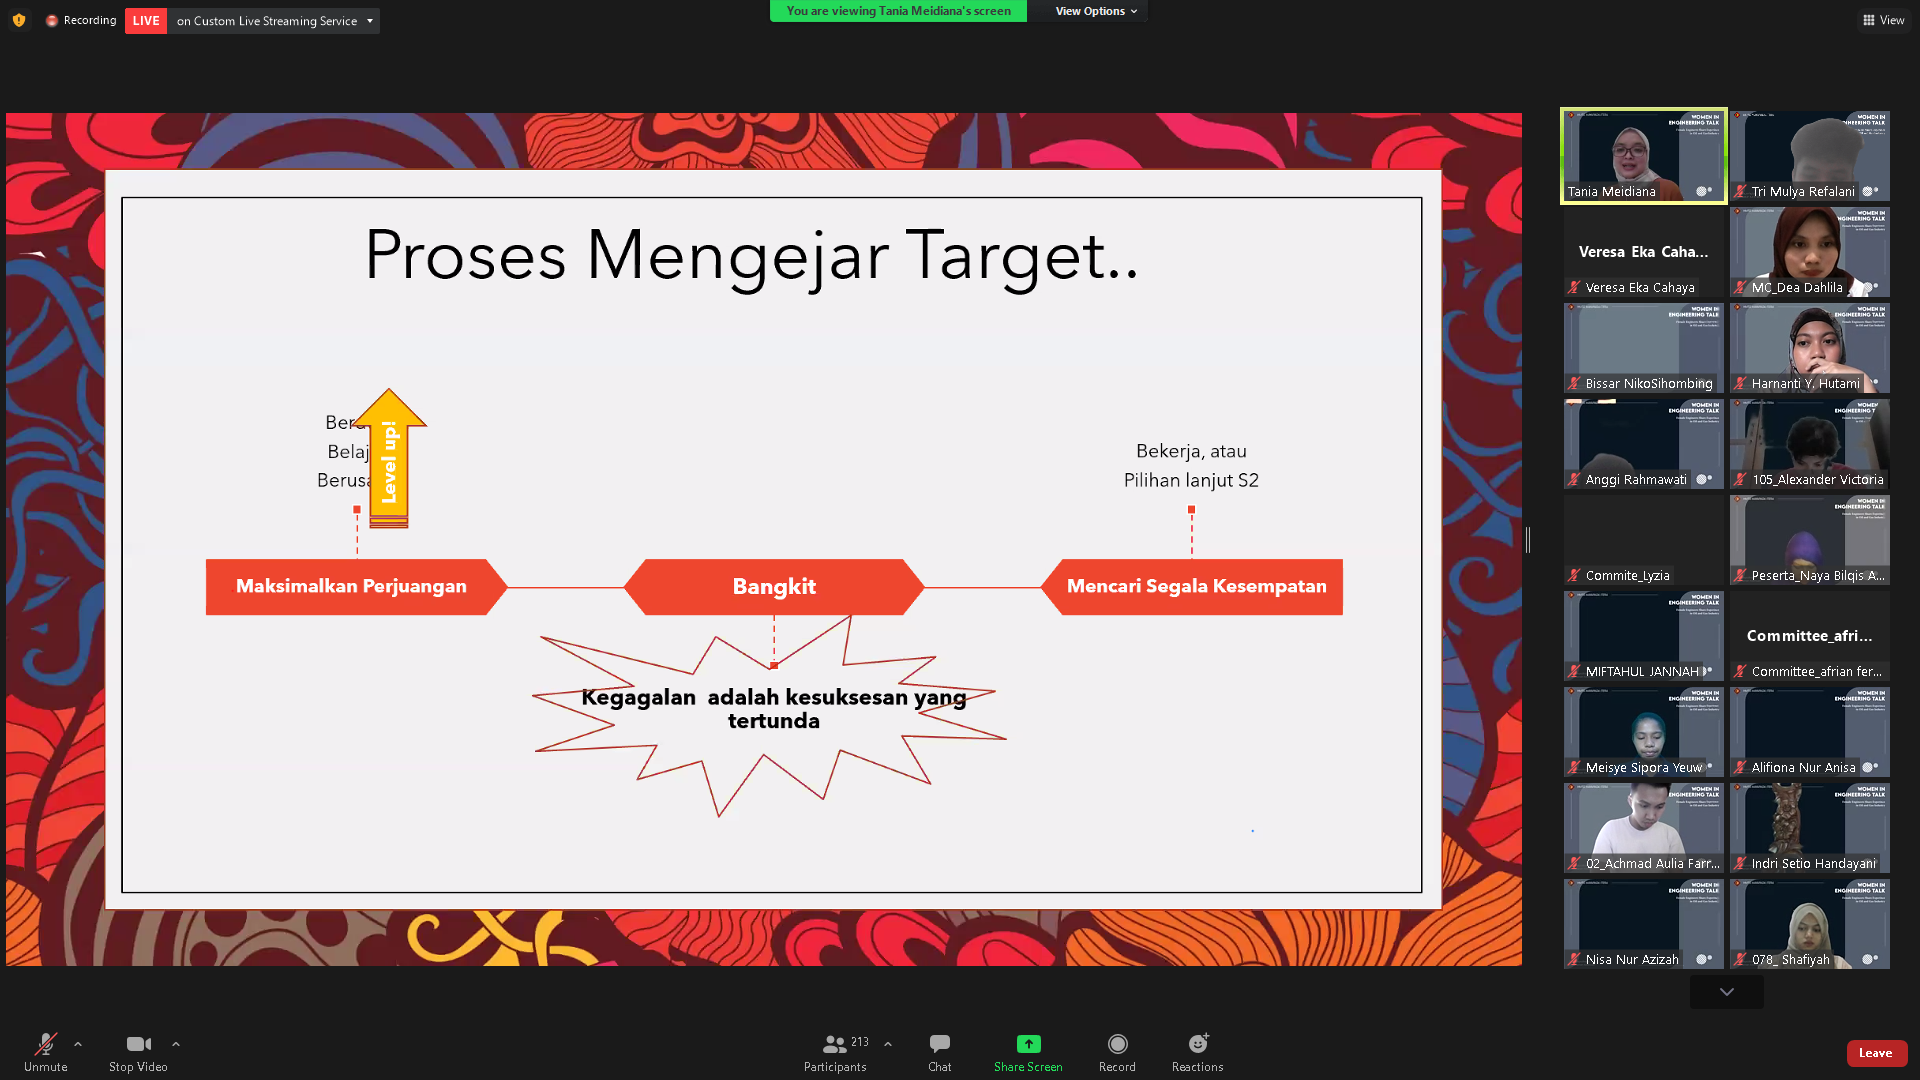The width and height of the screenshot is (1920, 1080).
Task: Open the Chat panel
Action: [939, 1045]
